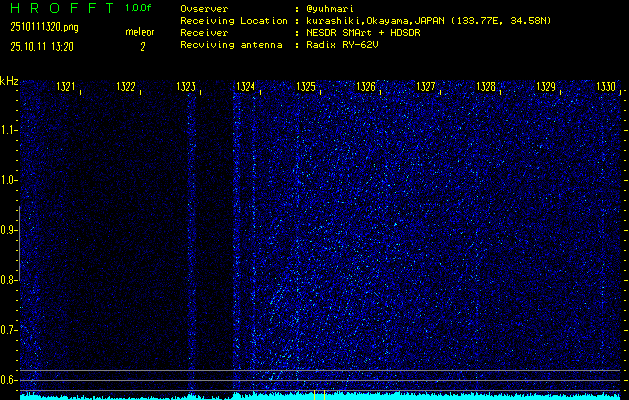The height and width of the screenshot is (400, 629).
Task: Click frequency label 1.1 on axis
Action: point(8,130)
